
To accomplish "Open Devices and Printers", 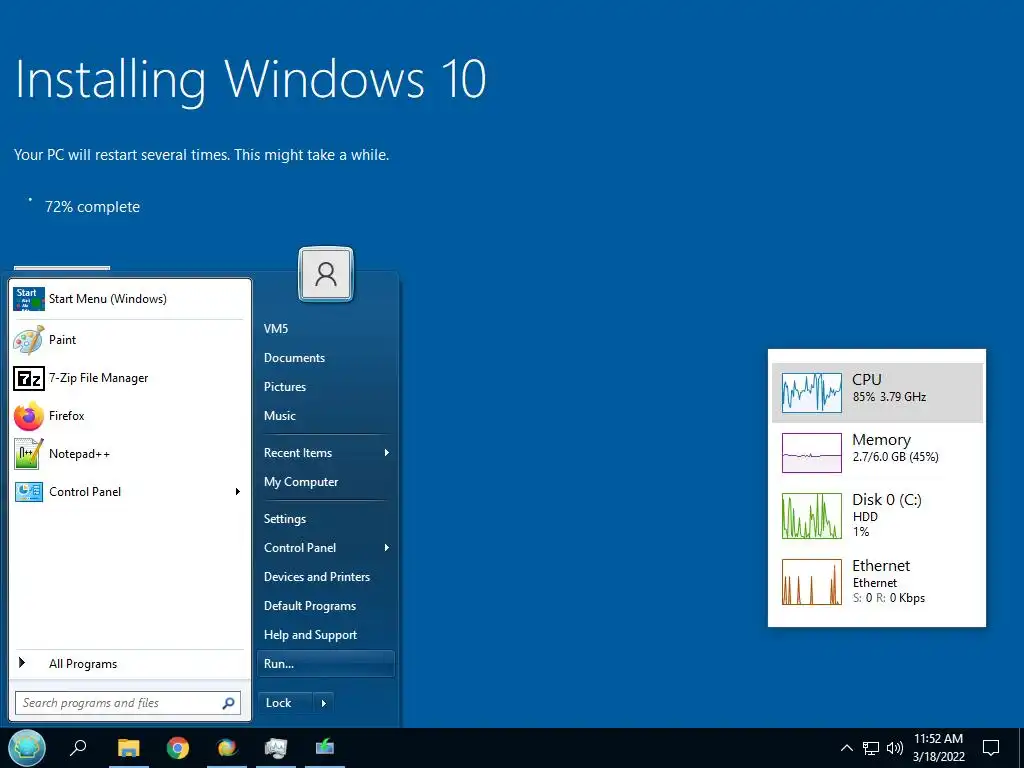I will pos(317,577).
